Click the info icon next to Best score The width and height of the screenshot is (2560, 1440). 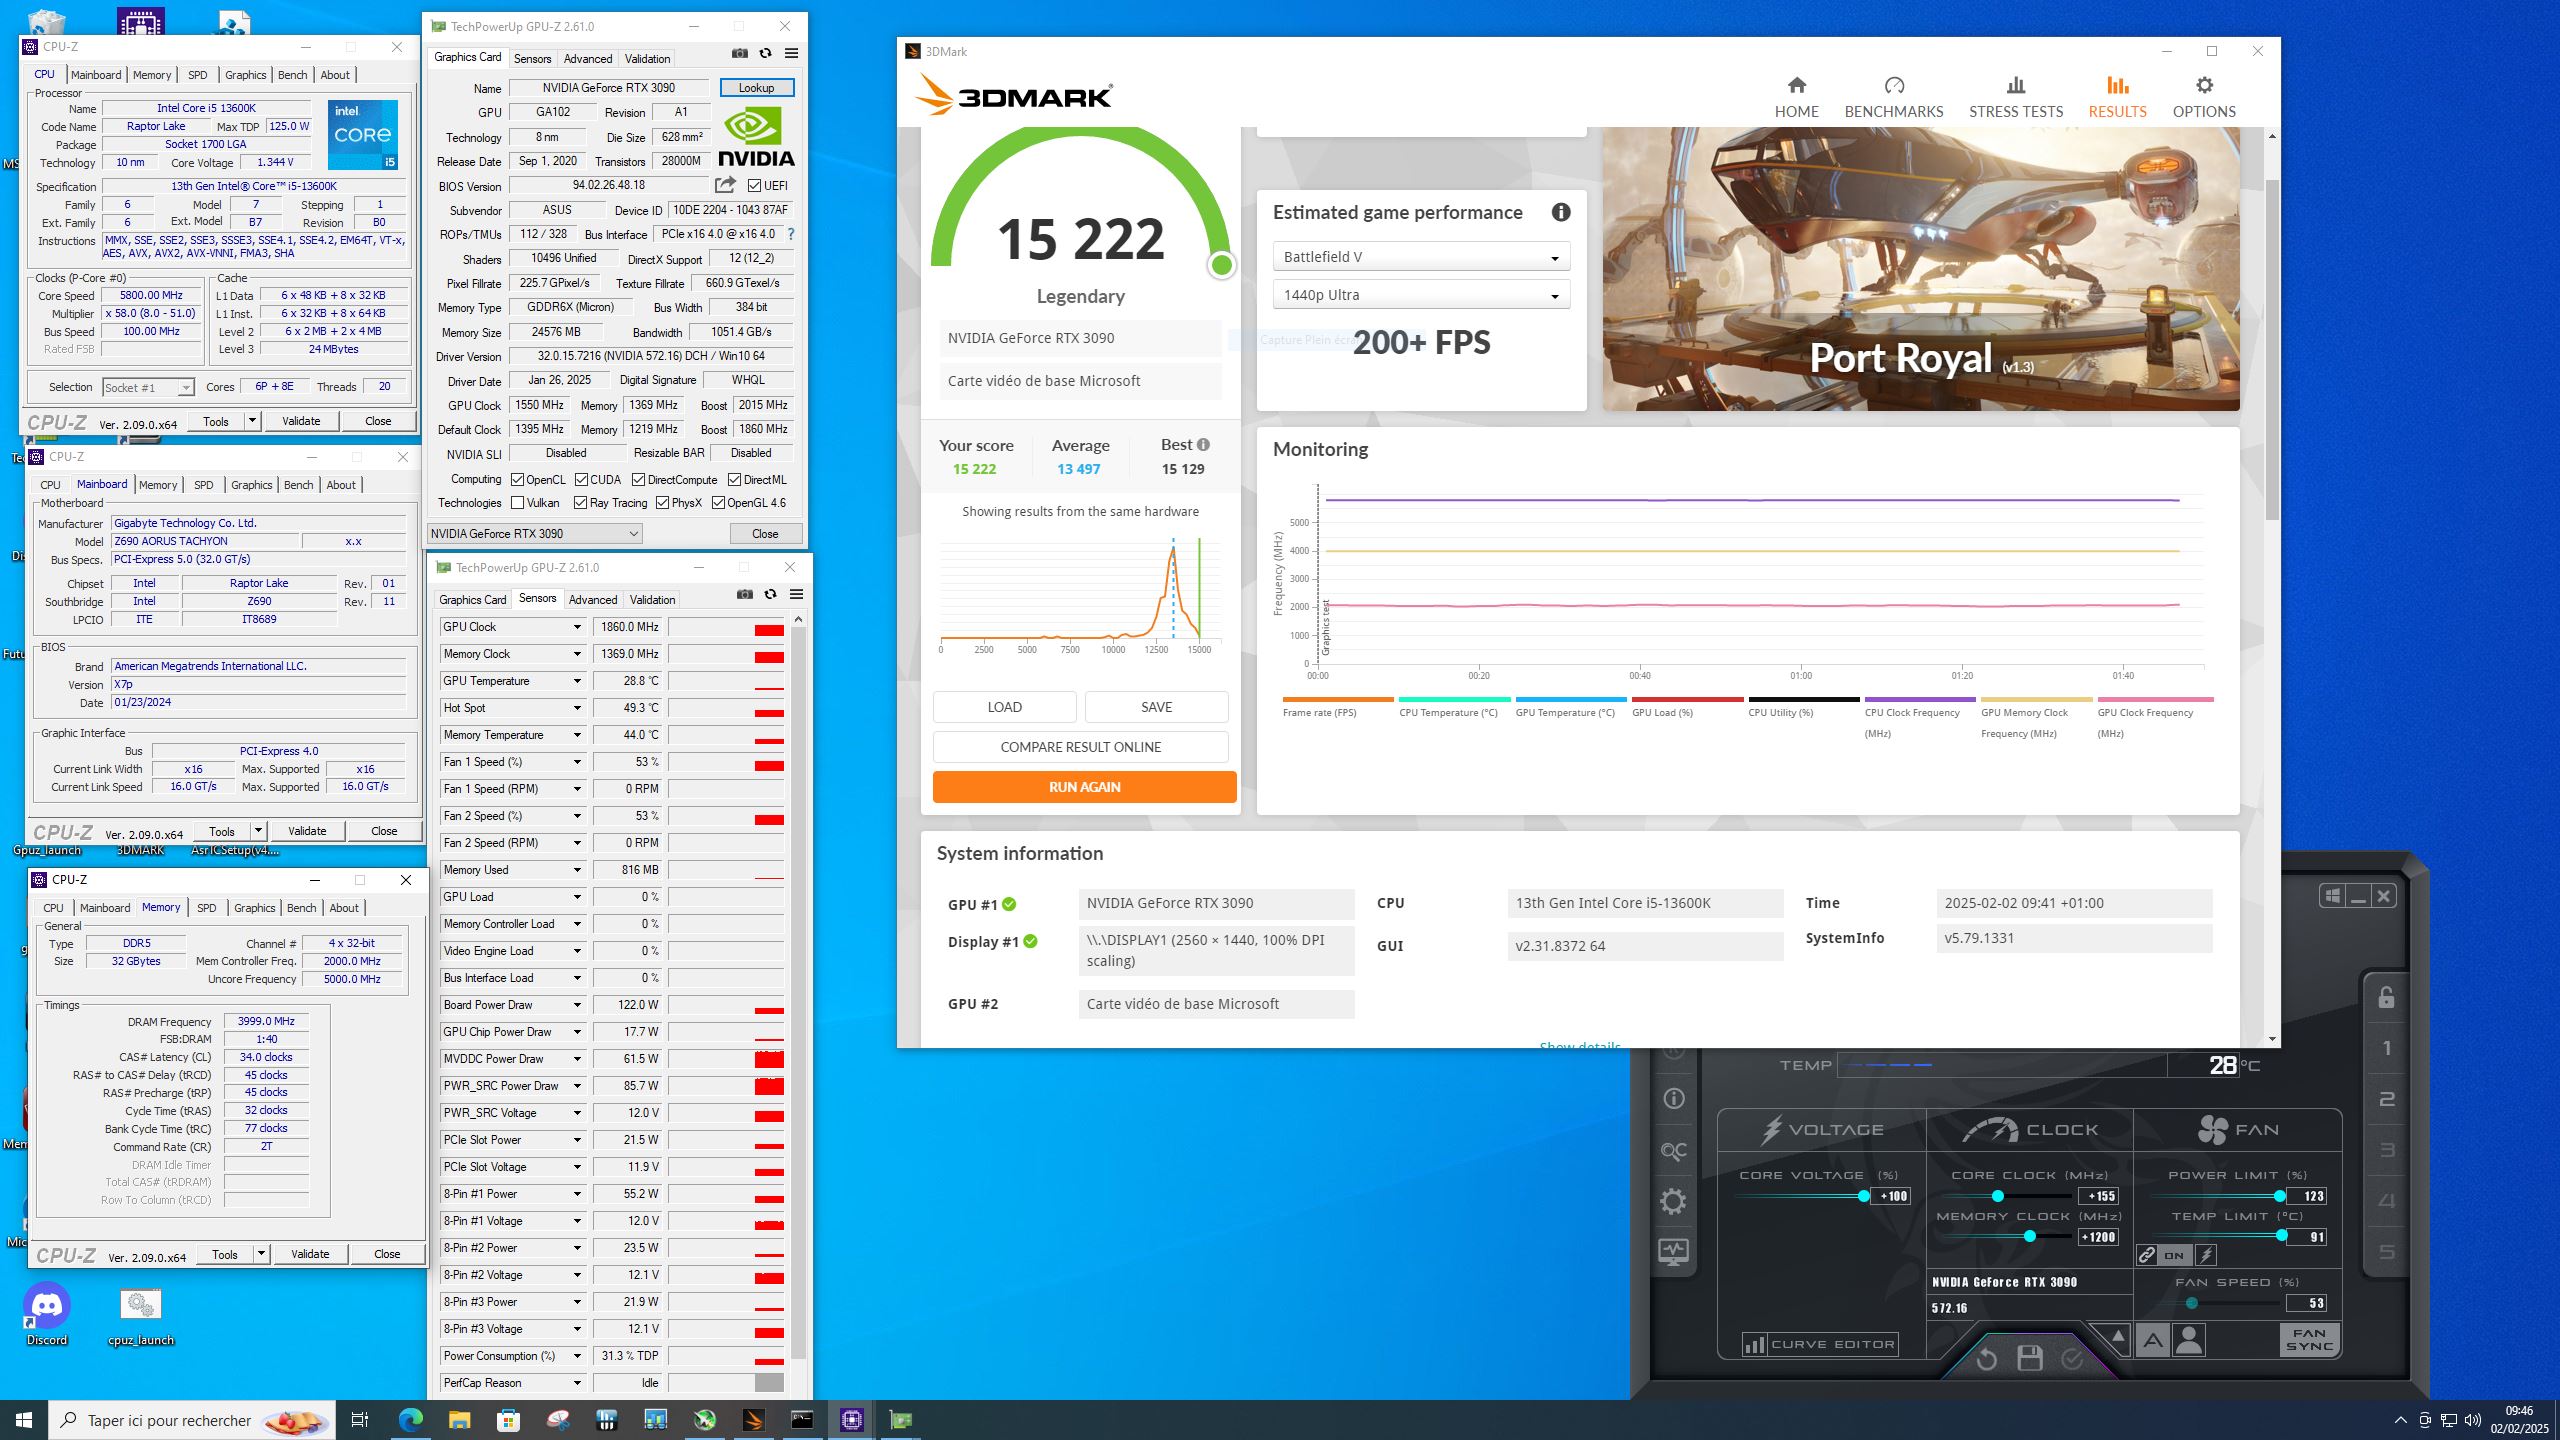pos(1203,445)
